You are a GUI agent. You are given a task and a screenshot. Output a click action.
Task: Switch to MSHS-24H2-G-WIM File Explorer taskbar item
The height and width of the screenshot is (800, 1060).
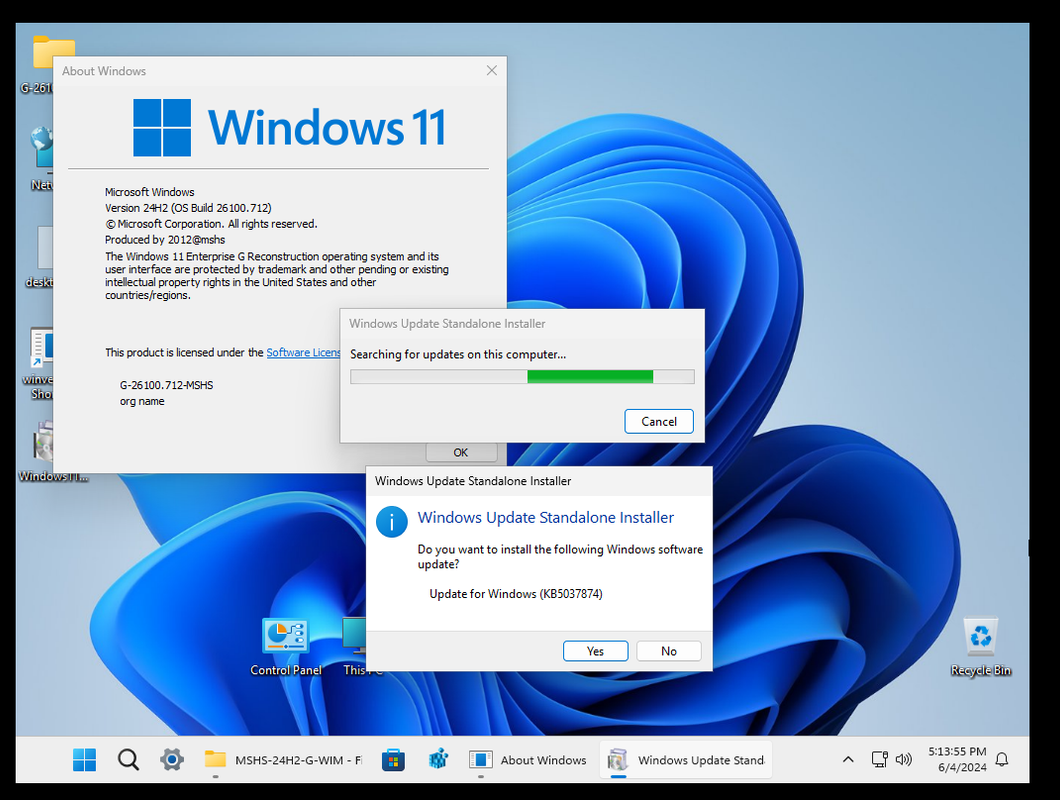283,760
